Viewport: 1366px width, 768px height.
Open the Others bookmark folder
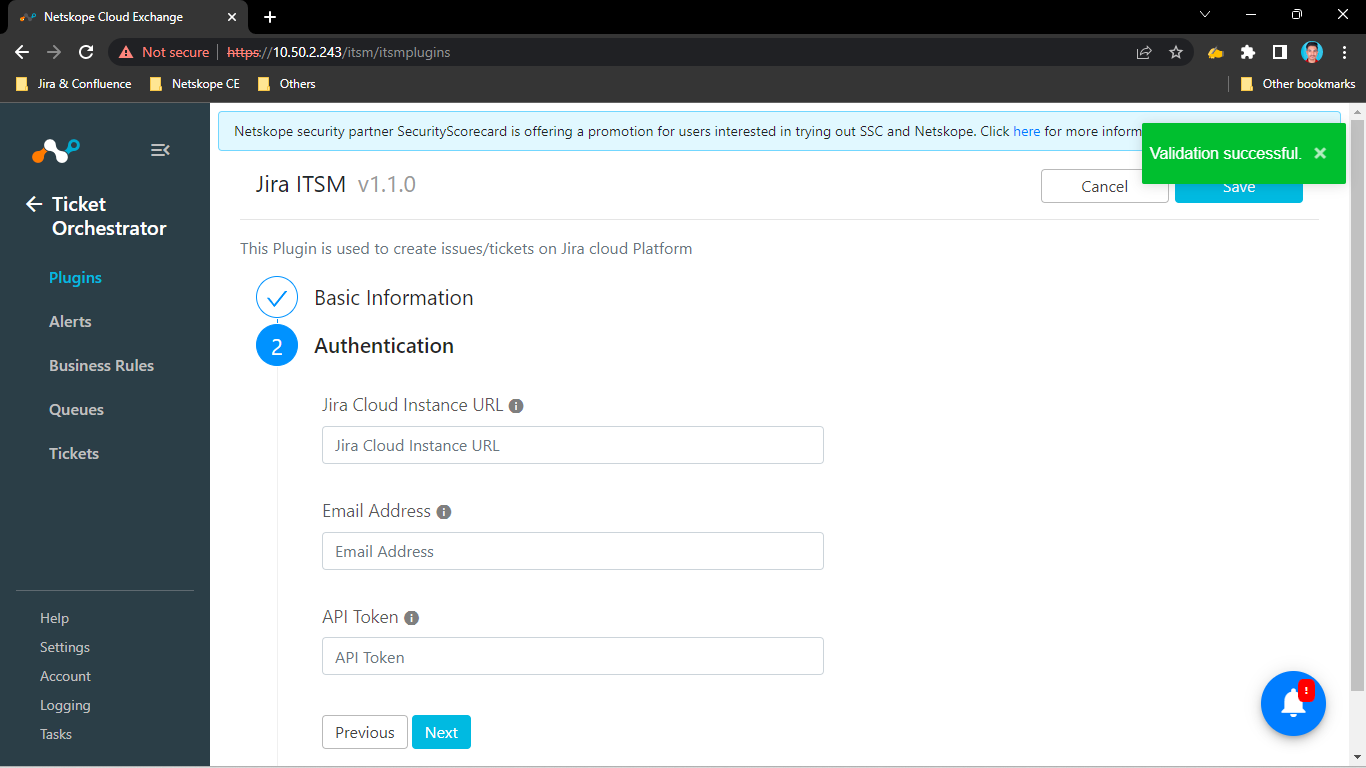(x=286, y=84)
